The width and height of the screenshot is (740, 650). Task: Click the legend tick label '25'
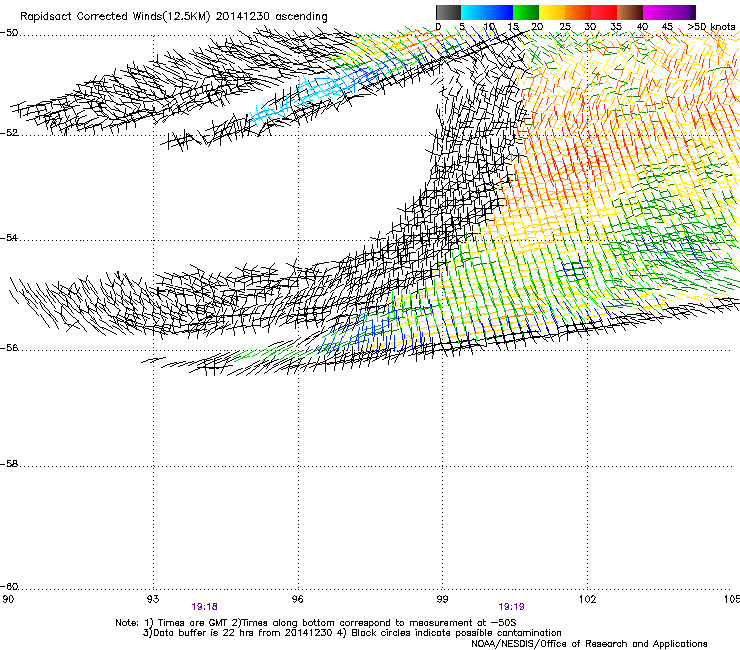point(565,26)
